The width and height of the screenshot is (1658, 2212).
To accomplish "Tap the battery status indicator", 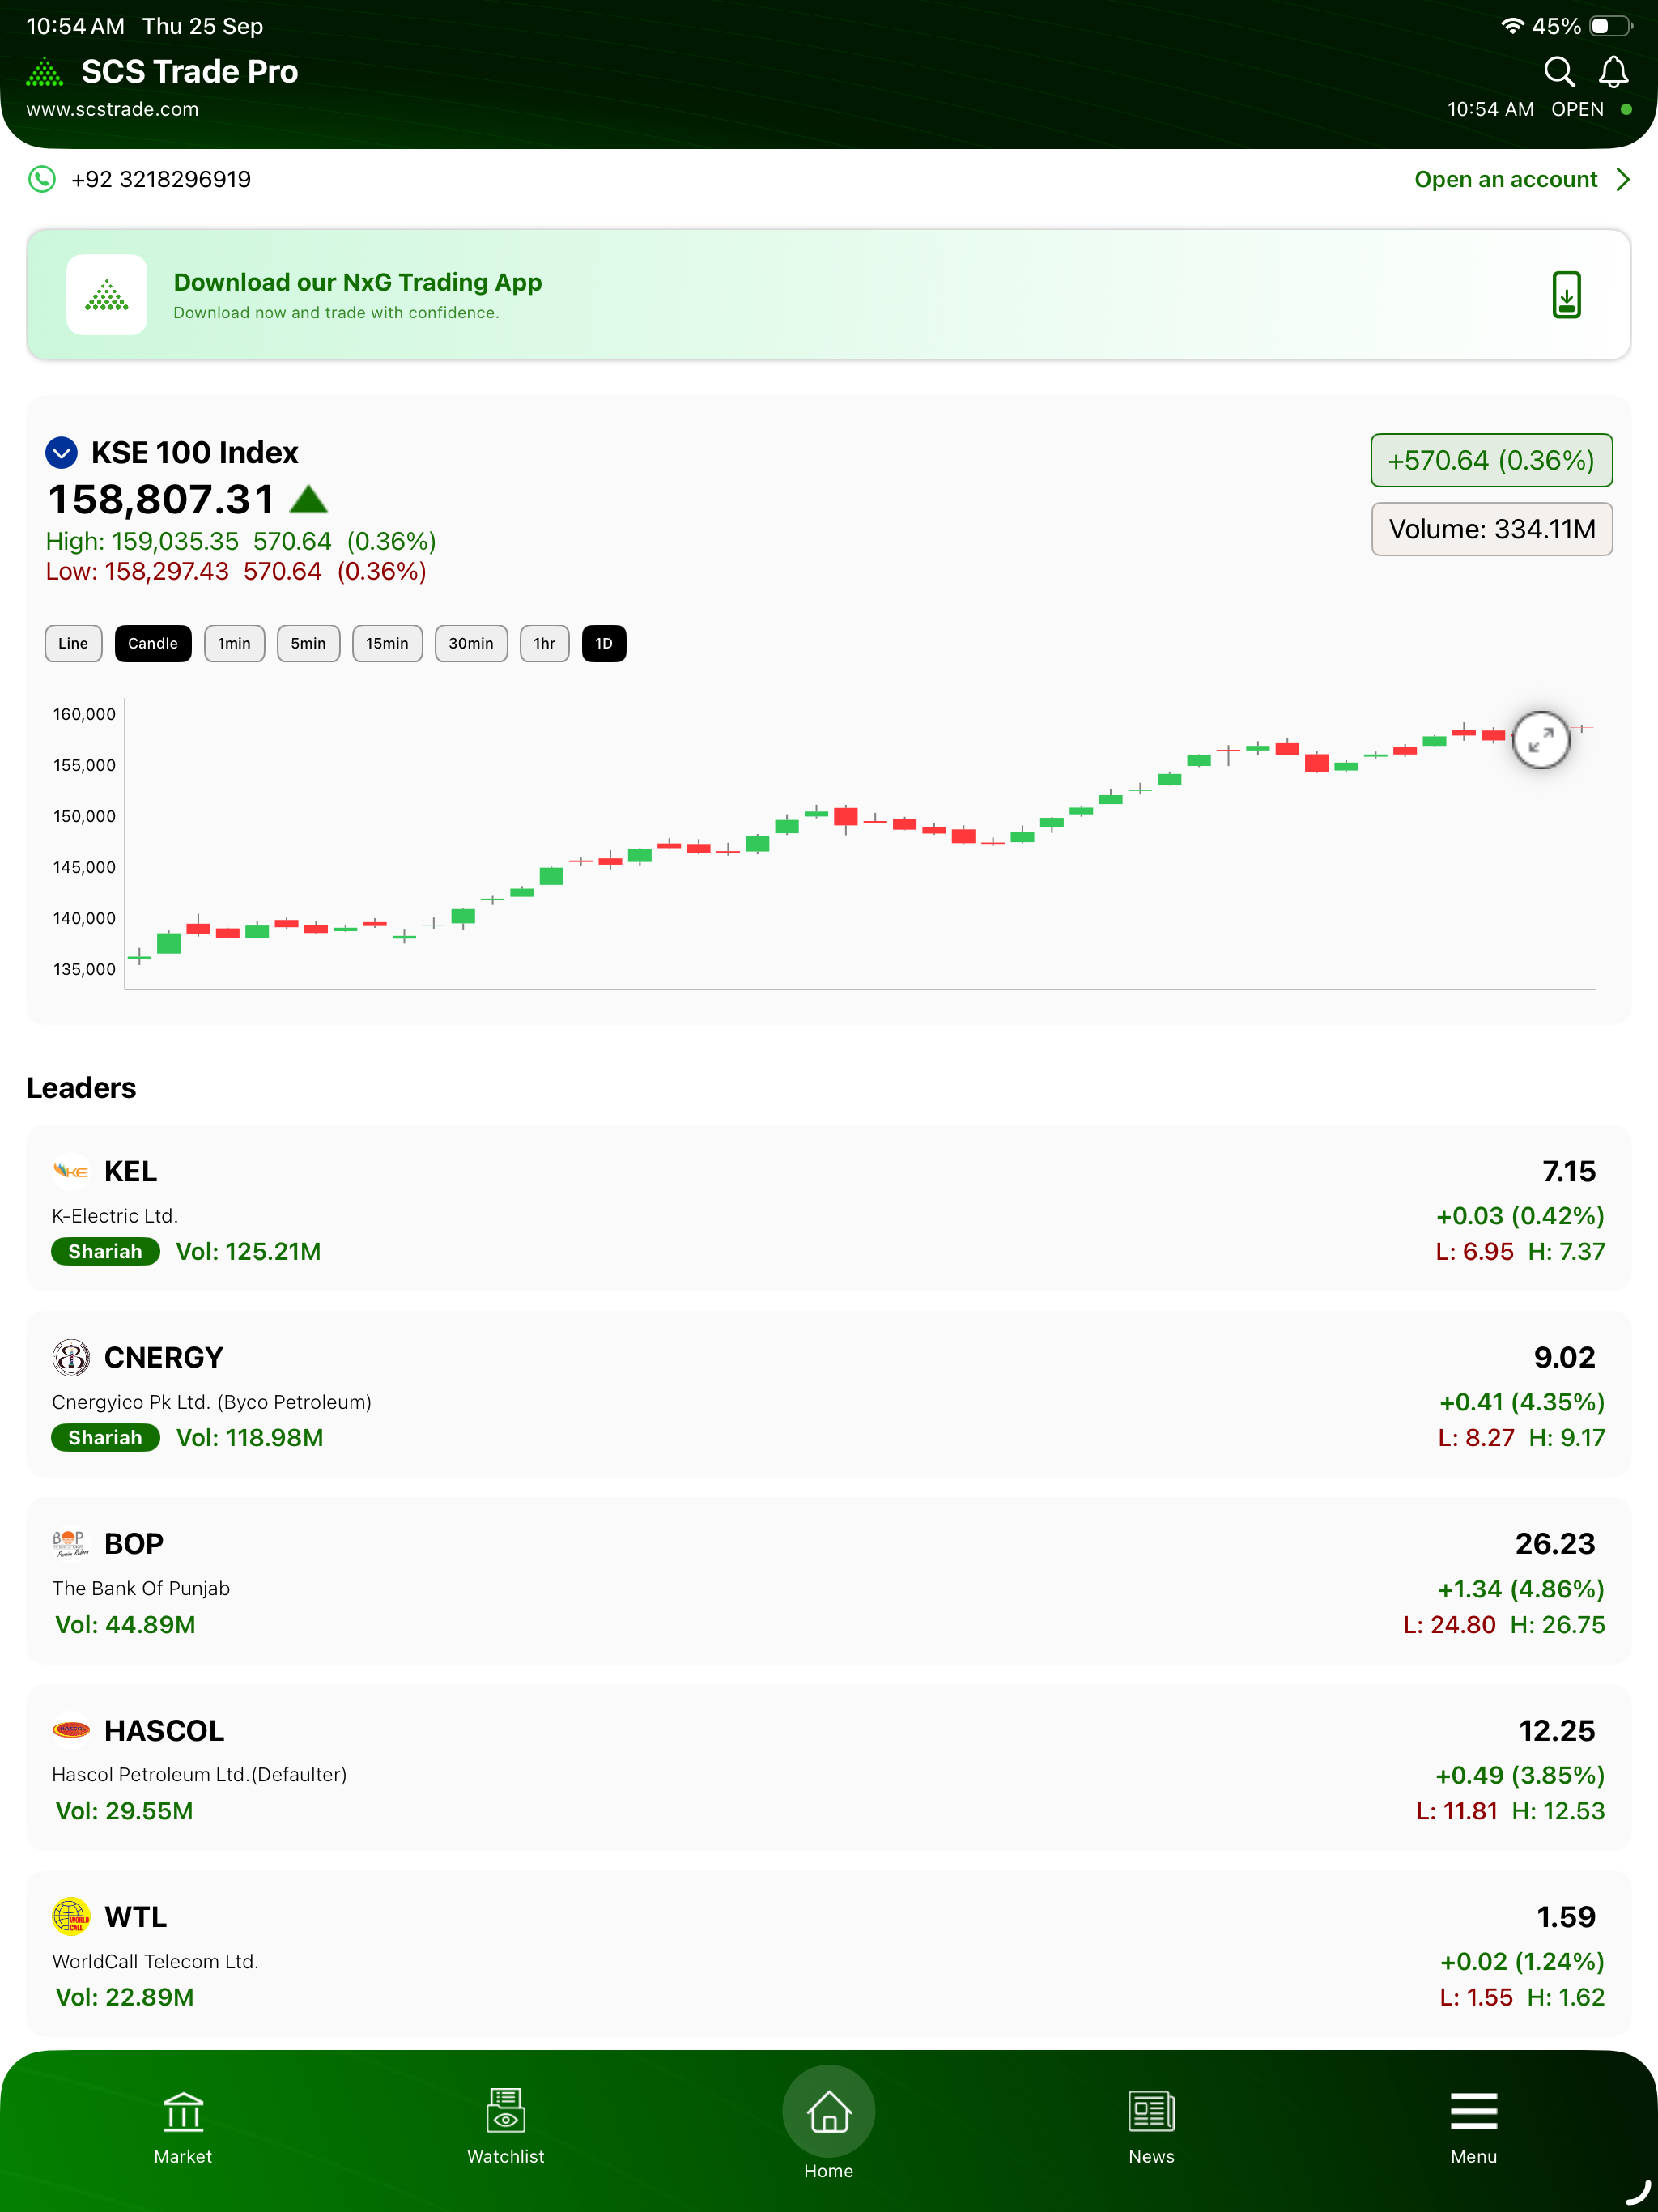I will point(1610,26).
